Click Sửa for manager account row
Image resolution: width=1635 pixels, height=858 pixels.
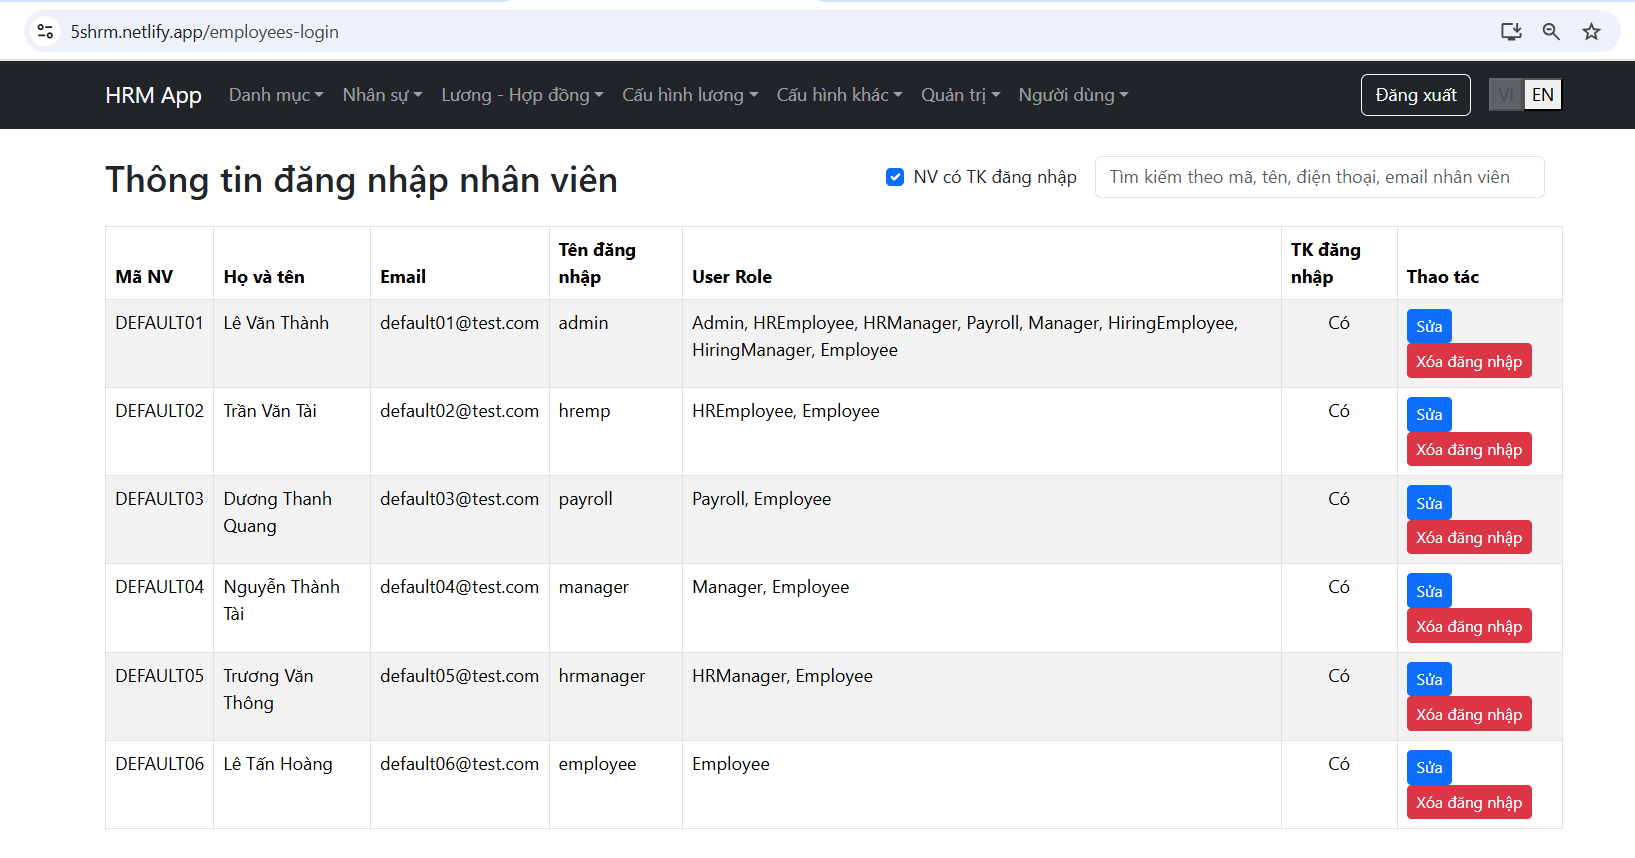click(1429, 591)
